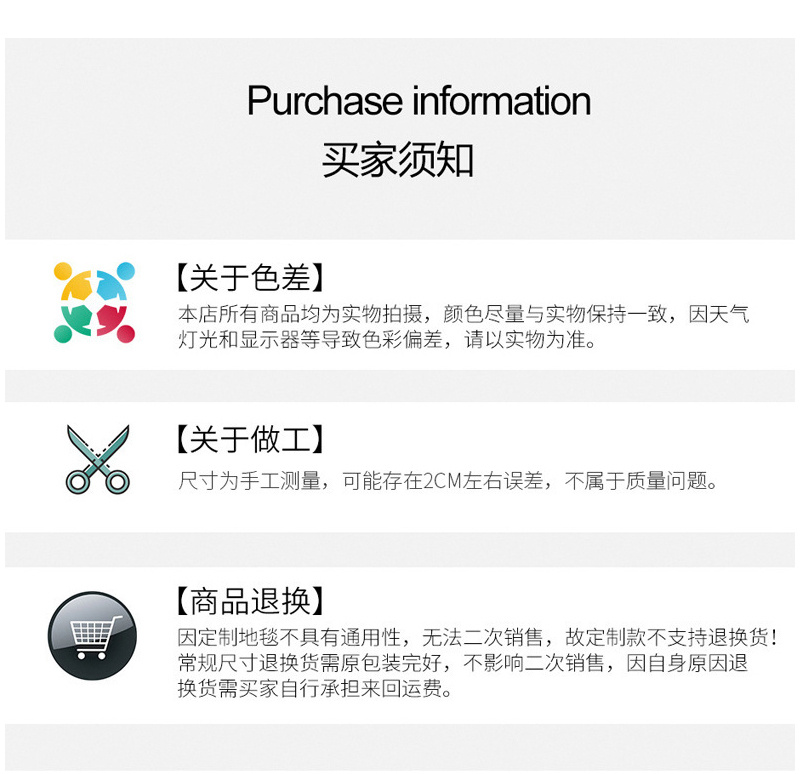The image size is (800, 774).
Task: Click the "Purchase information" title
Action: 418,101
